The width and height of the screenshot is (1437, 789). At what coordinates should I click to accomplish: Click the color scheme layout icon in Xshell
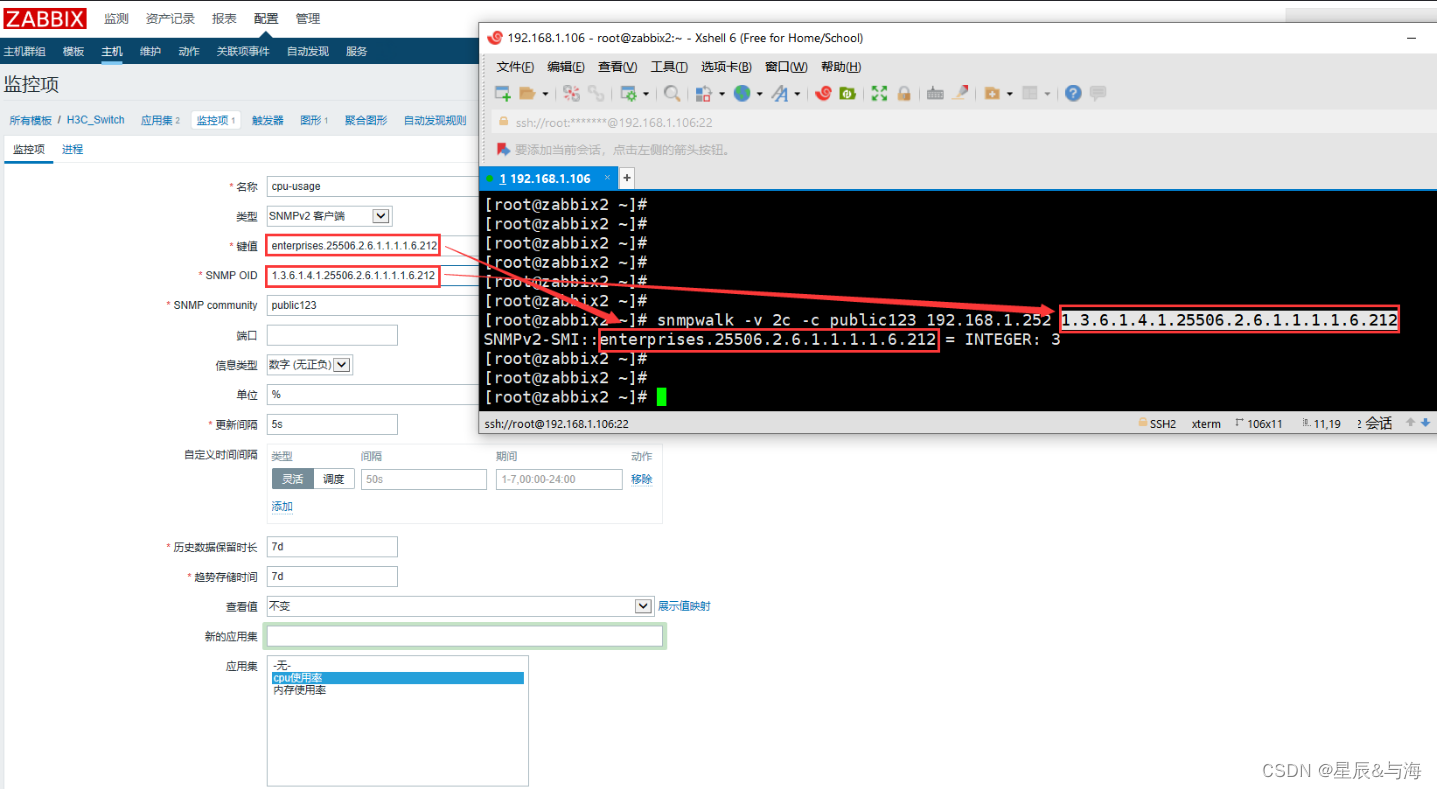point(704,93)
